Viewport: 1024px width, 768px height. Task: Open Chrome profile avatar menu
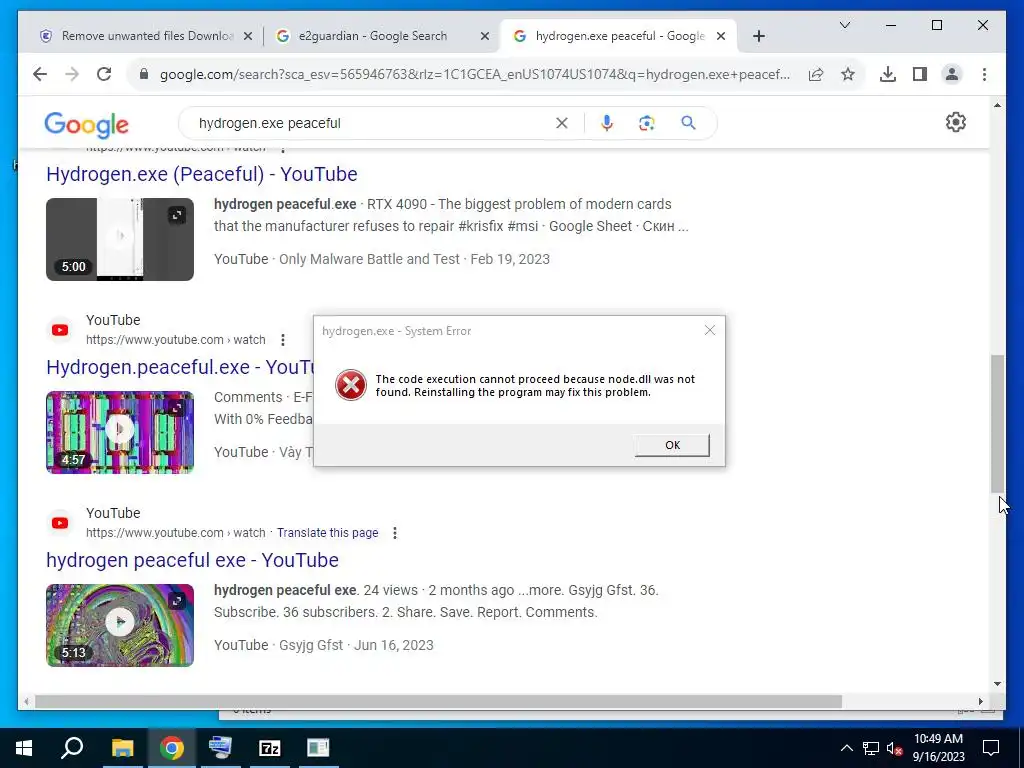point(952,74)
